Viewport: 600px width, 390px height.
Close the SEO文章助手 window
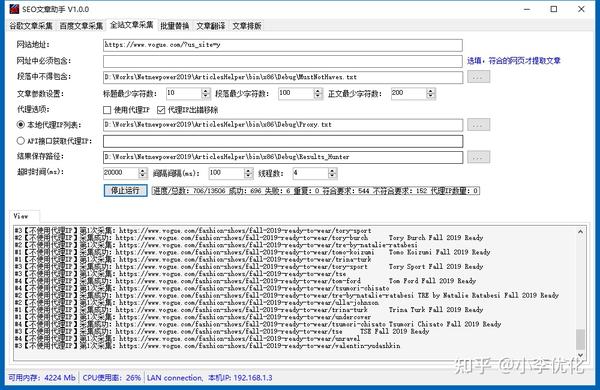tap(581, 9)
